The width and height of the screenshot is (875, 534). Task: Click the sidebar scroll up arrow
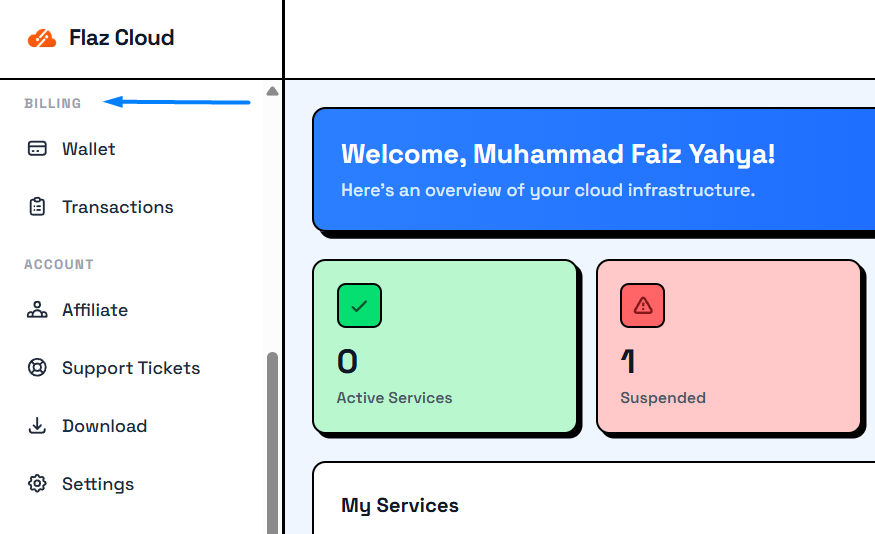point(272,91)
